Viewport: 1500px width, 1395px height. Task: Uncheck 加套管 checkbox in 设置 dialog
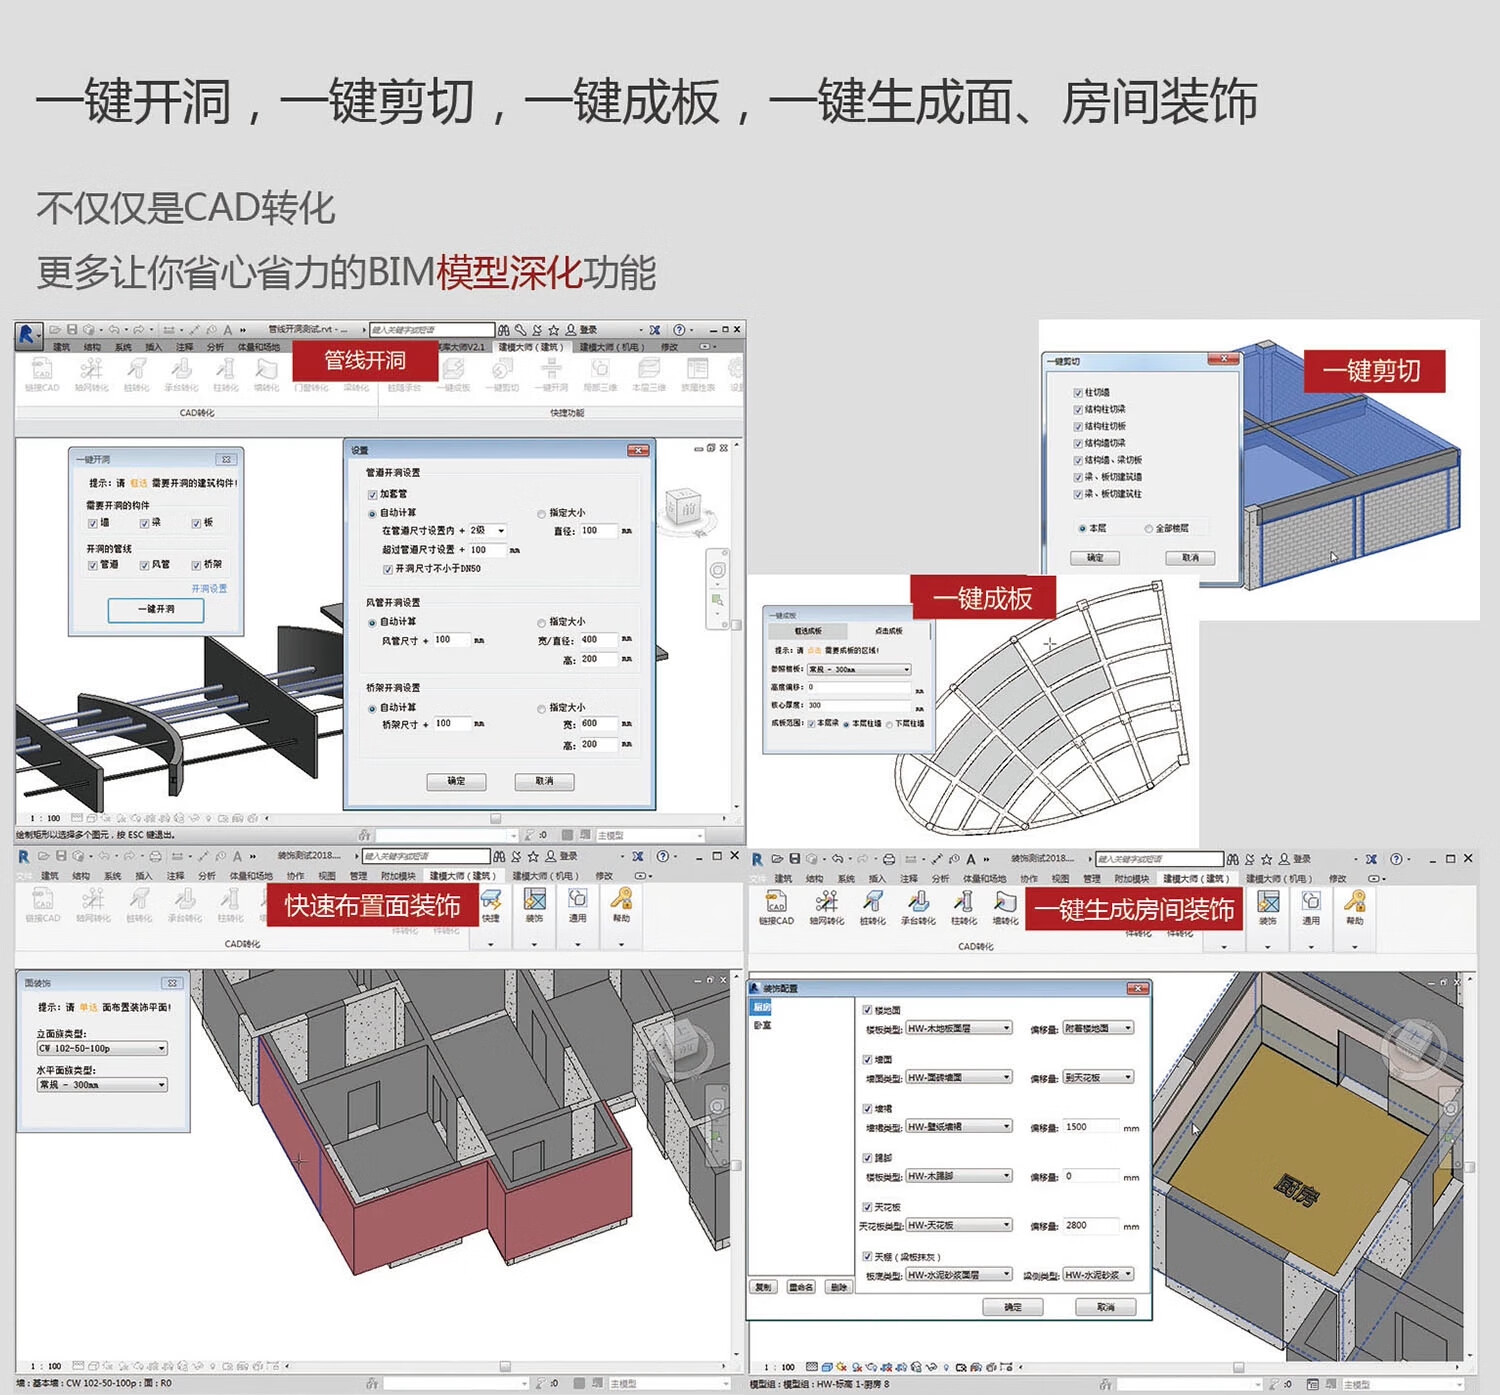click(373, 494)
